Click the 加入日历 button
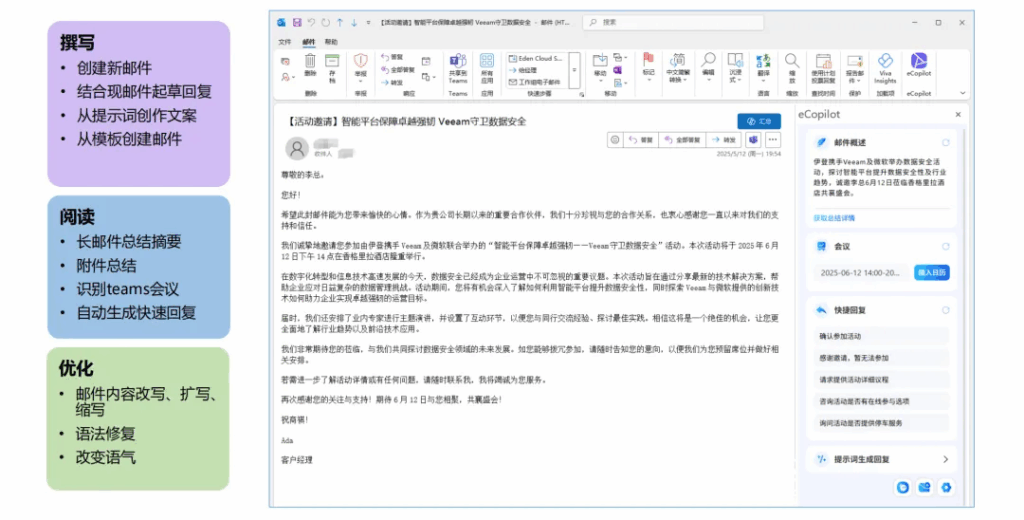1024x520 pixels. point(932,272)
